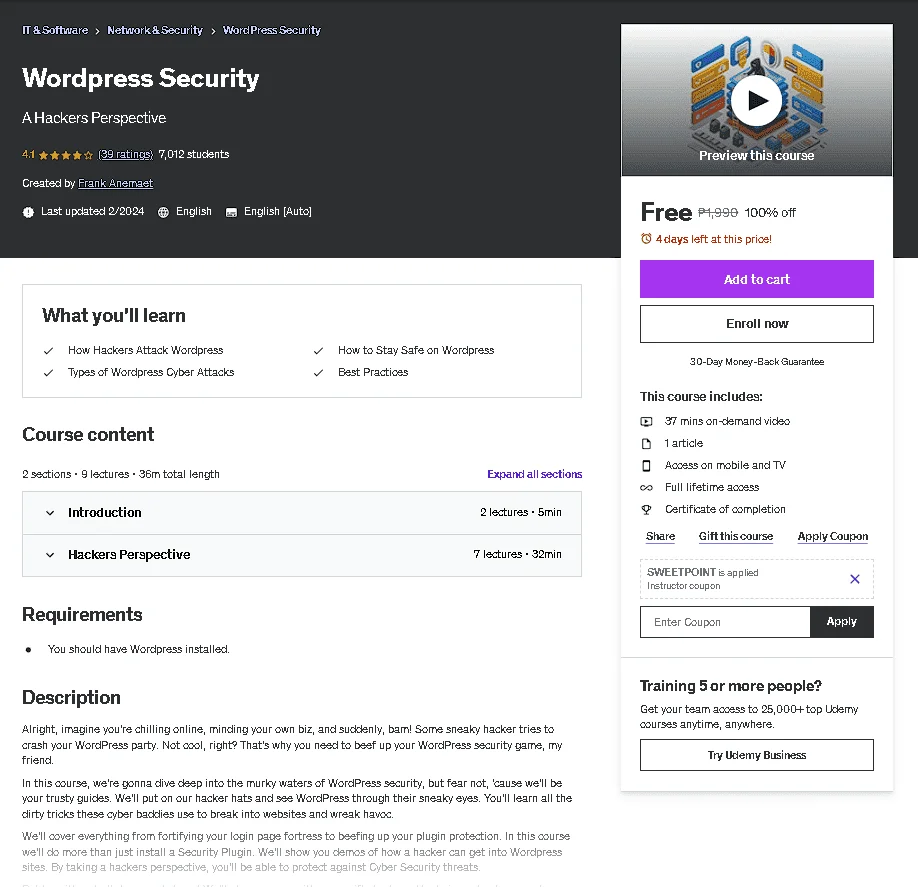Click the video icon beside on-demand video
This screenshot has height=887, width=918.
click(646, 422)
